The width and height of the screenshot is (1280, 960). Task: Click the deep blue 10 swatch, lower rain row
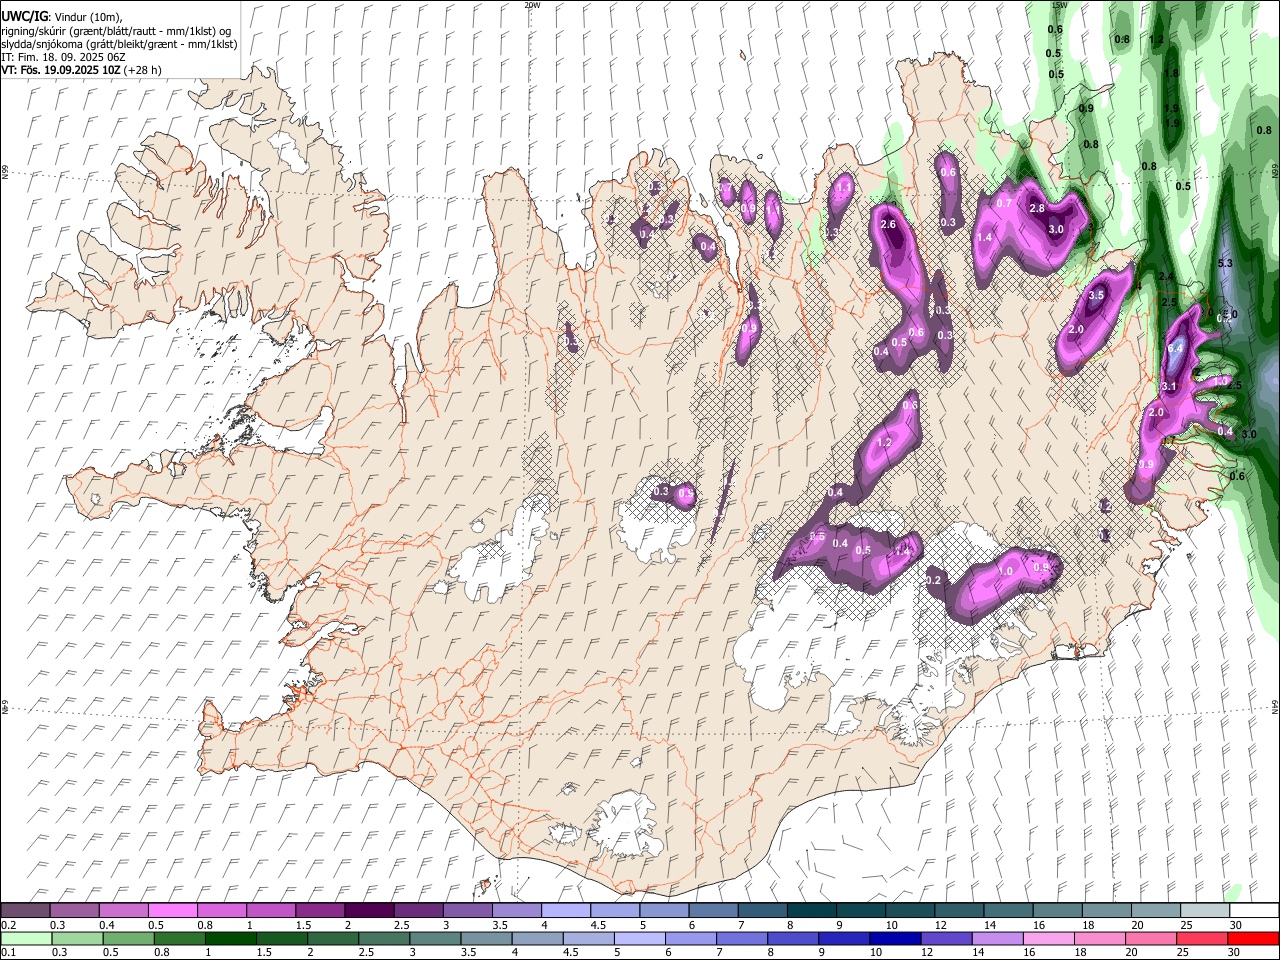tap(896, 938)
